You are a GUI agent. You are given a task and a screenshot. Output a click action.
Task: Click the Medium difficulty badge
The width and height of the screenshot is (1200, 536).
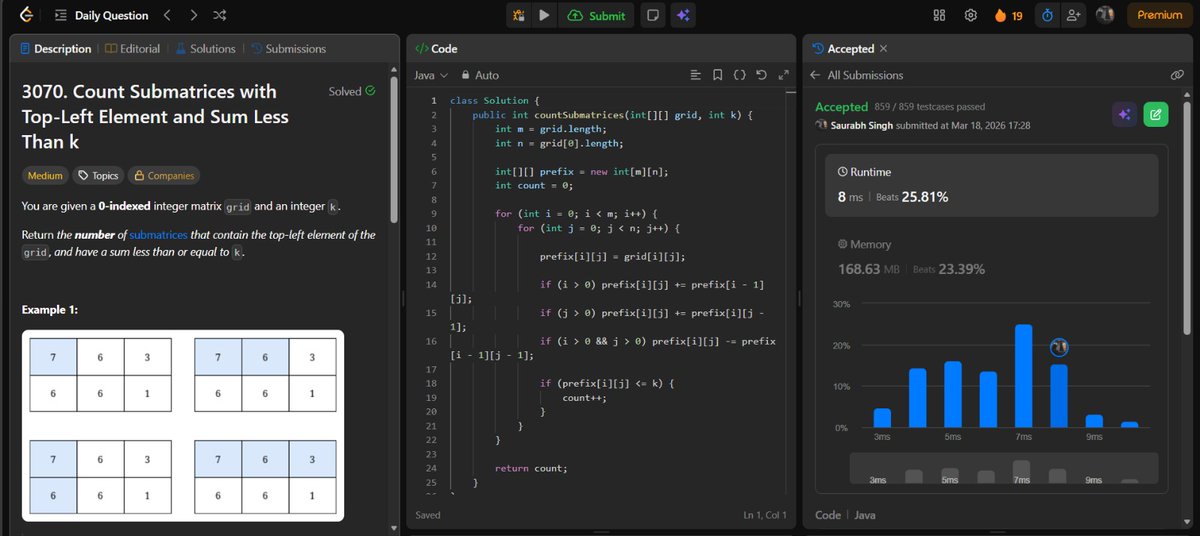click(x=45, y=175)
